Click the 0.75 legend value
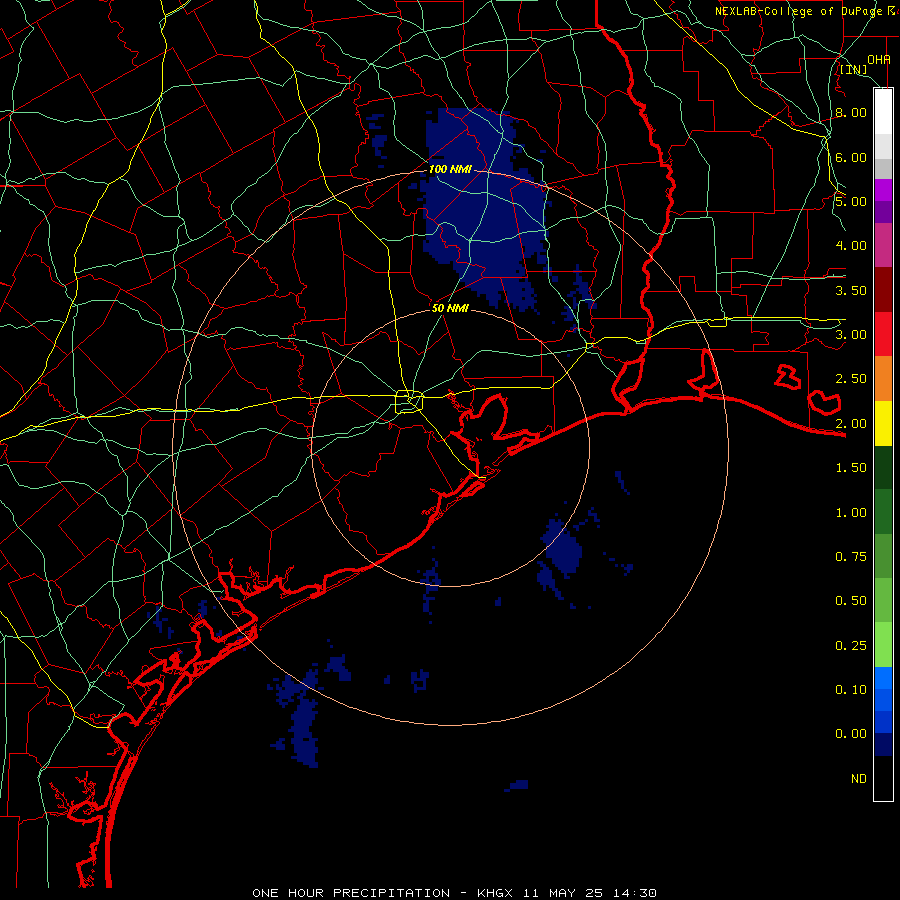Image resolution: width=900 pixels, height=900 pixels. tap(851, 557)
